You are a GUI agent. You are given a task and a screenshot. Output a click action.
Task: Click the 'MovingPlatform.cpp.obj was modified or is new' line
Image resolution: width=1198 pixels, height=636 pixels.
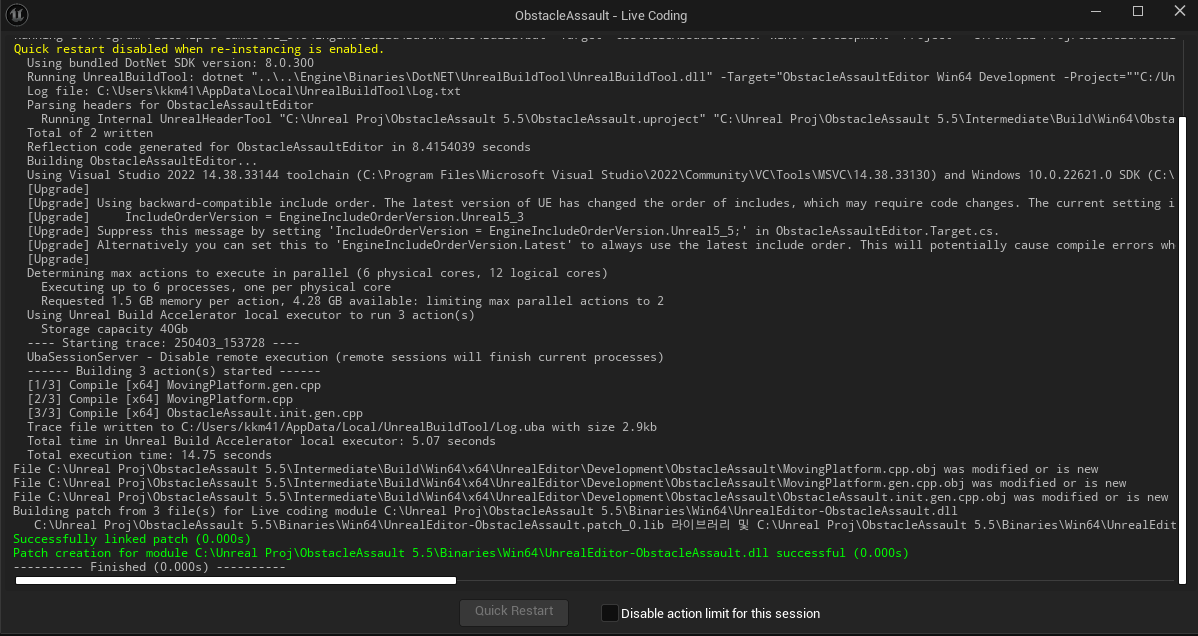point(555,469)
